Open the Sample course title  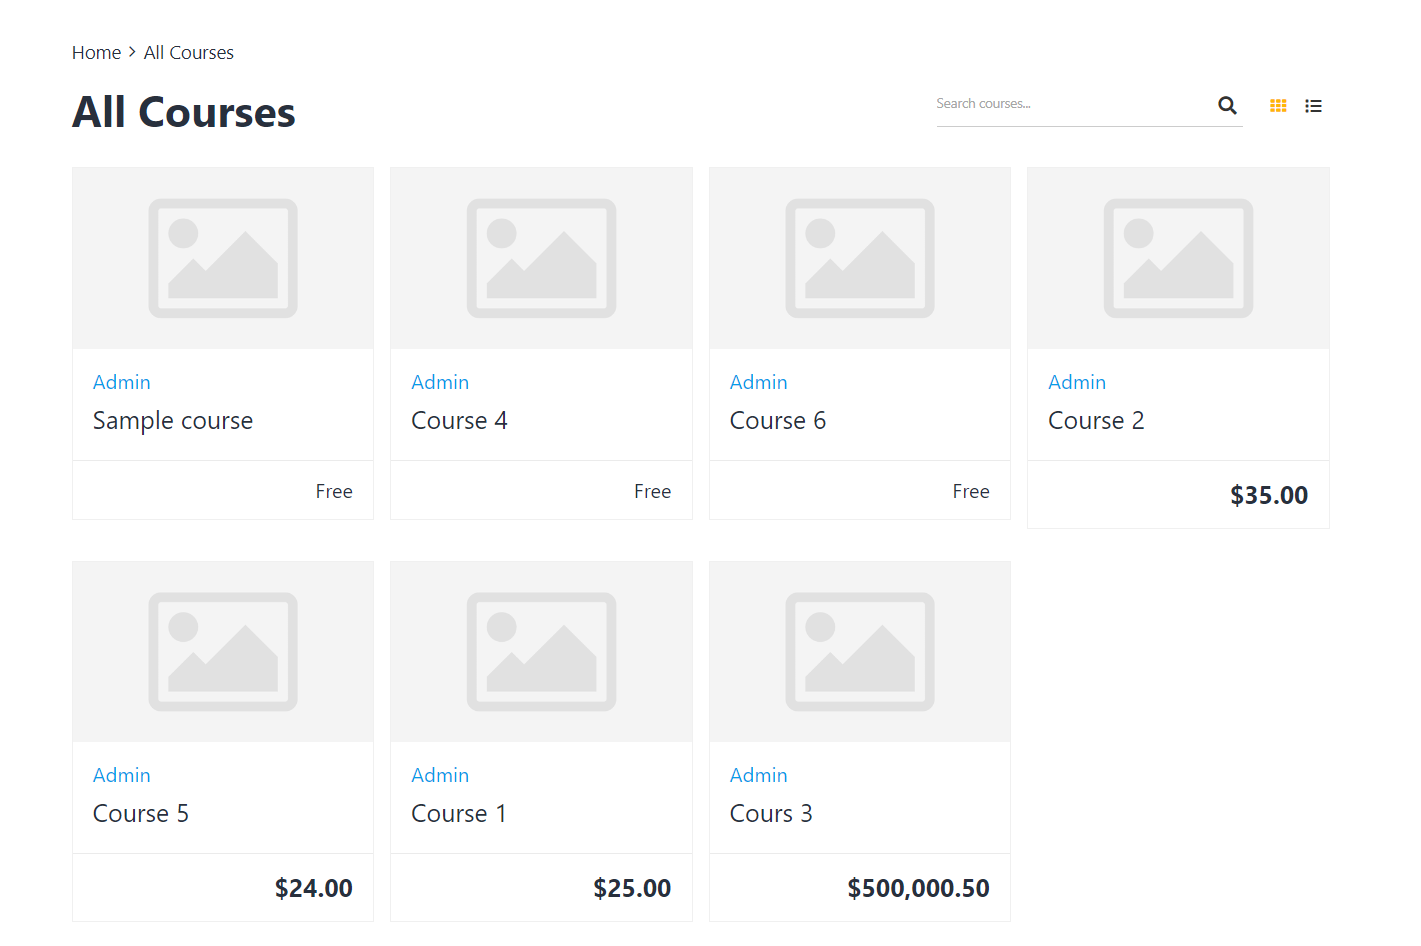click(173, 421)
